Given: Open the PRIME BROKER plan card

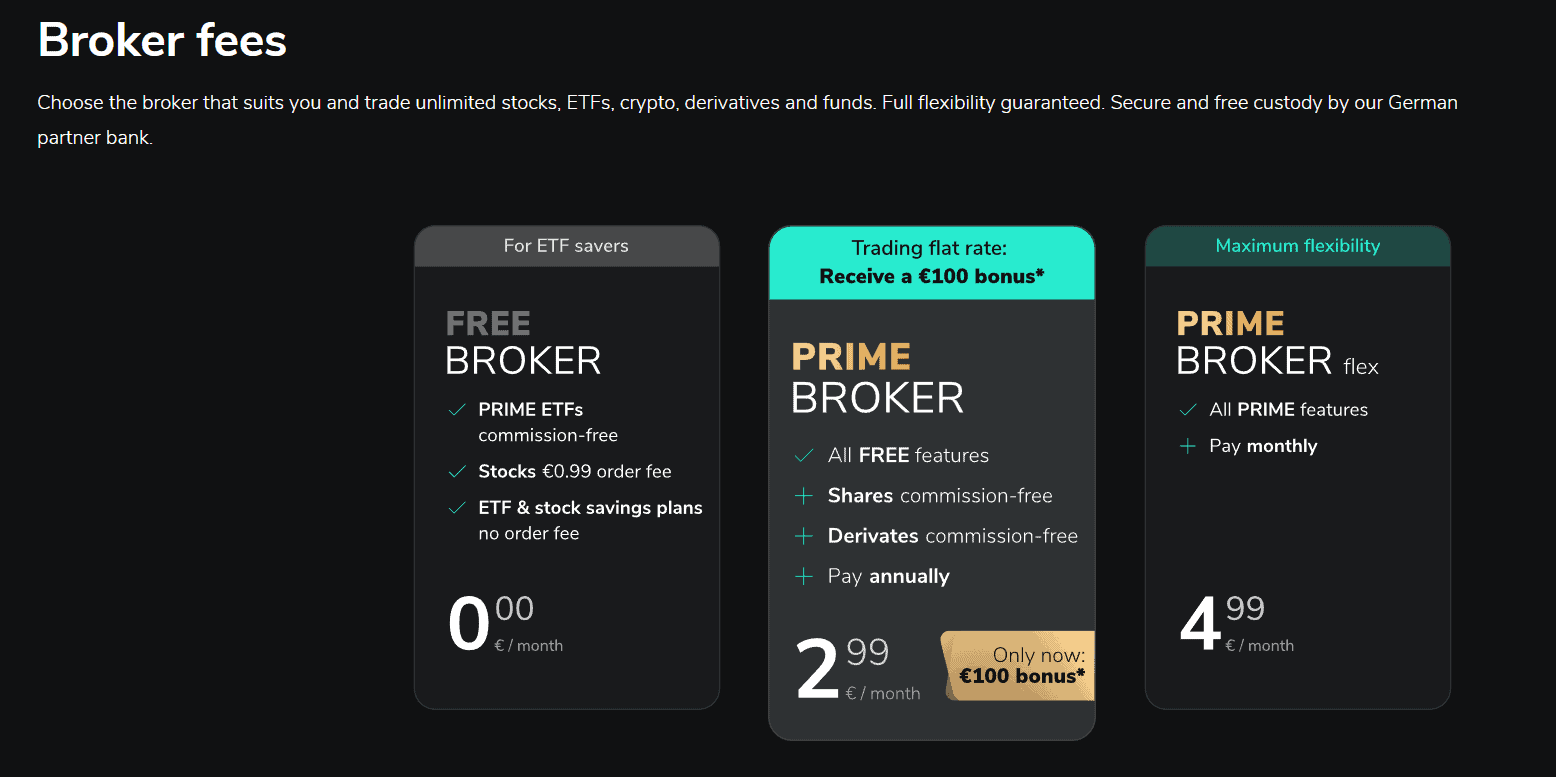Looking at the screenshot, I should (x=931, y=480).
